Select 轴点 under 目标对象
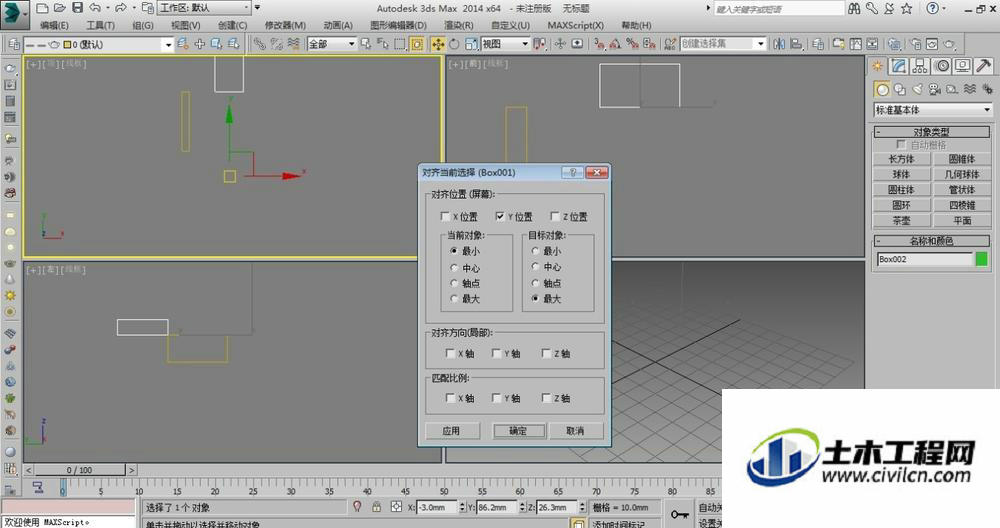 [535, 283]
